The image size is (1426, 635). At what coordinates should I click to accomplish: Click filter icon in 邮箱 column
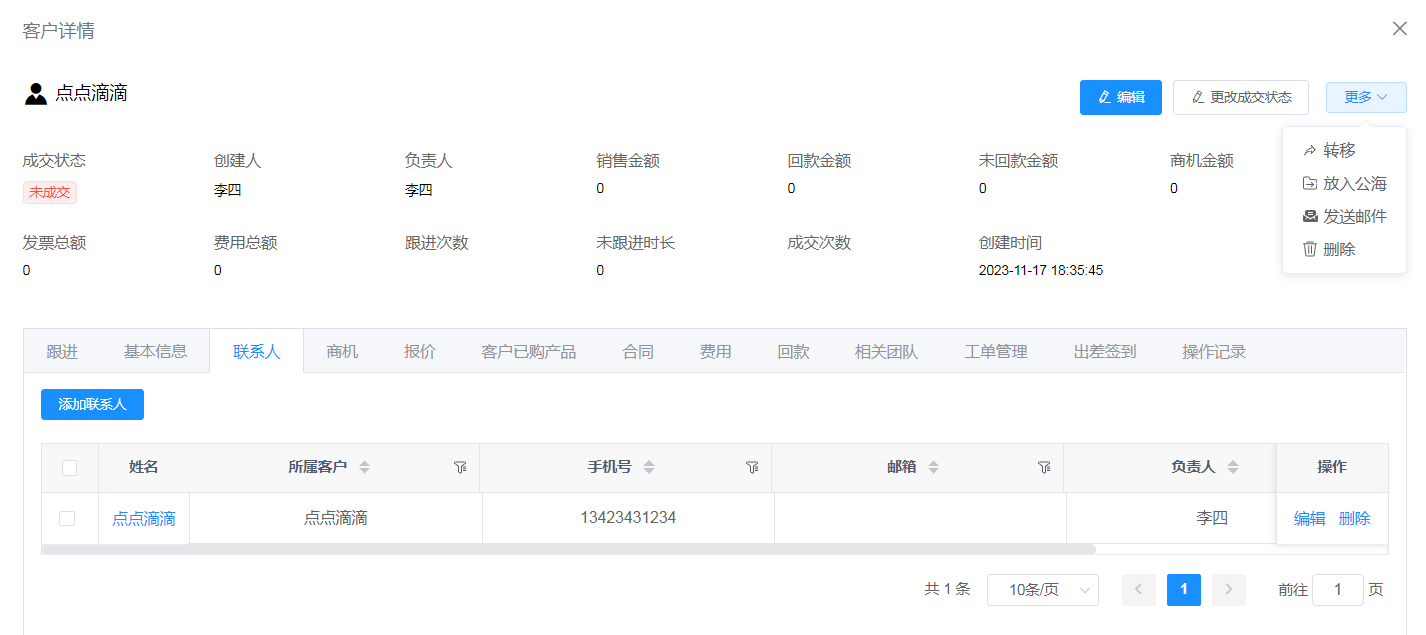tap(1044, 467)
